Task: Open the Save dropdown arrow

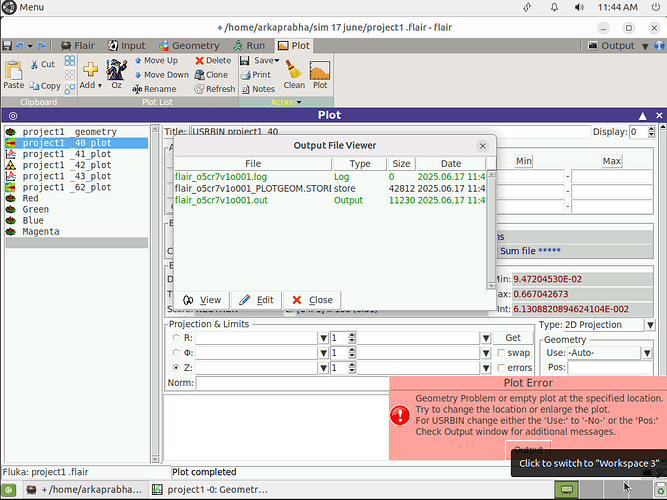Action: tap(277, 60)
